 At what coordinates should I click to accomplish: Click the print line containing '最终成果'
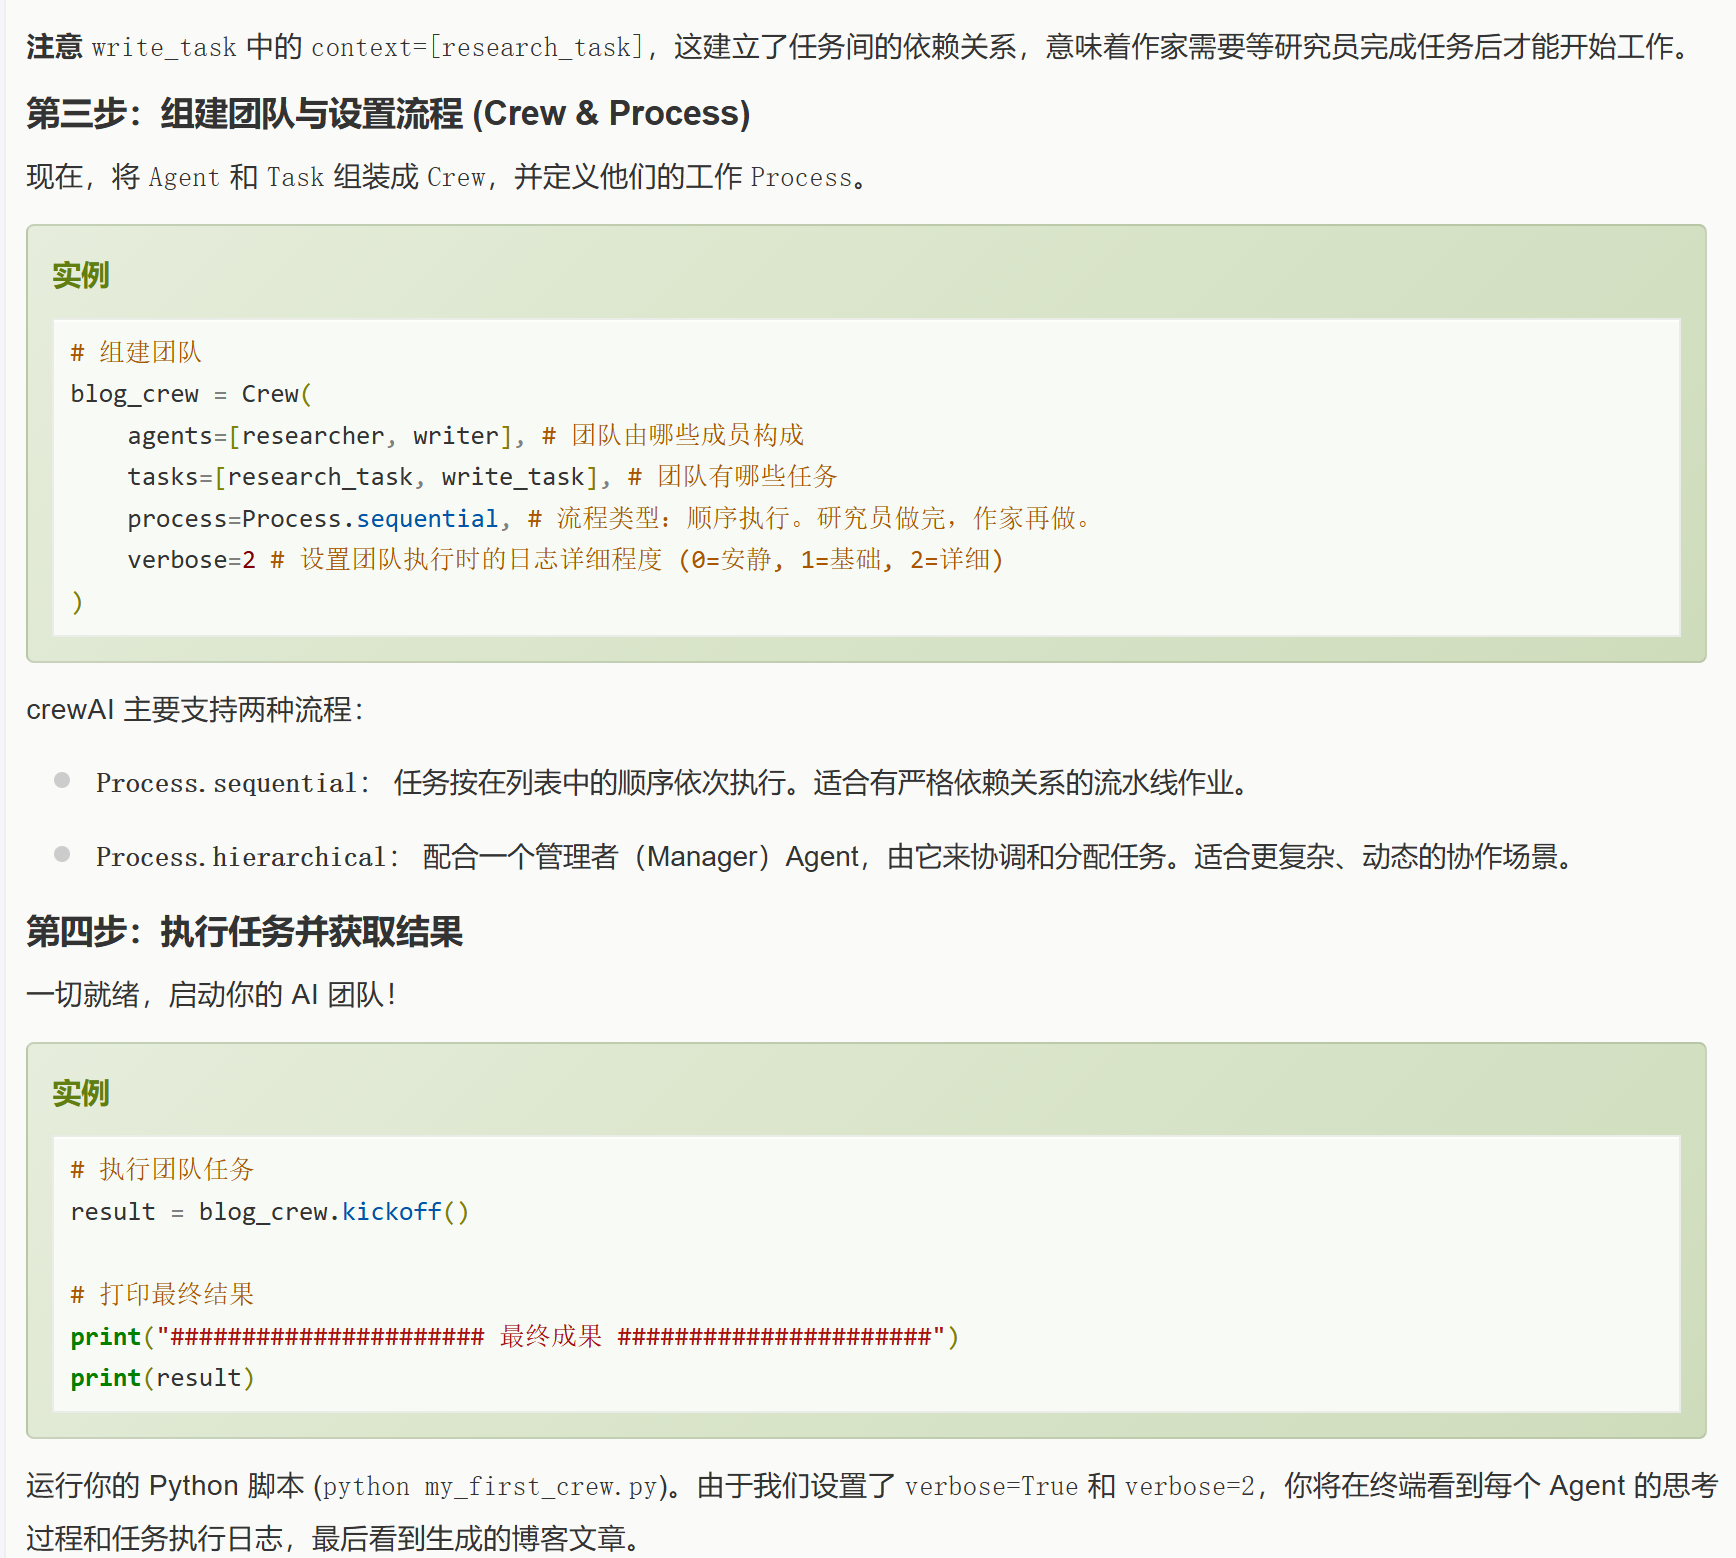pos(515,1337)
